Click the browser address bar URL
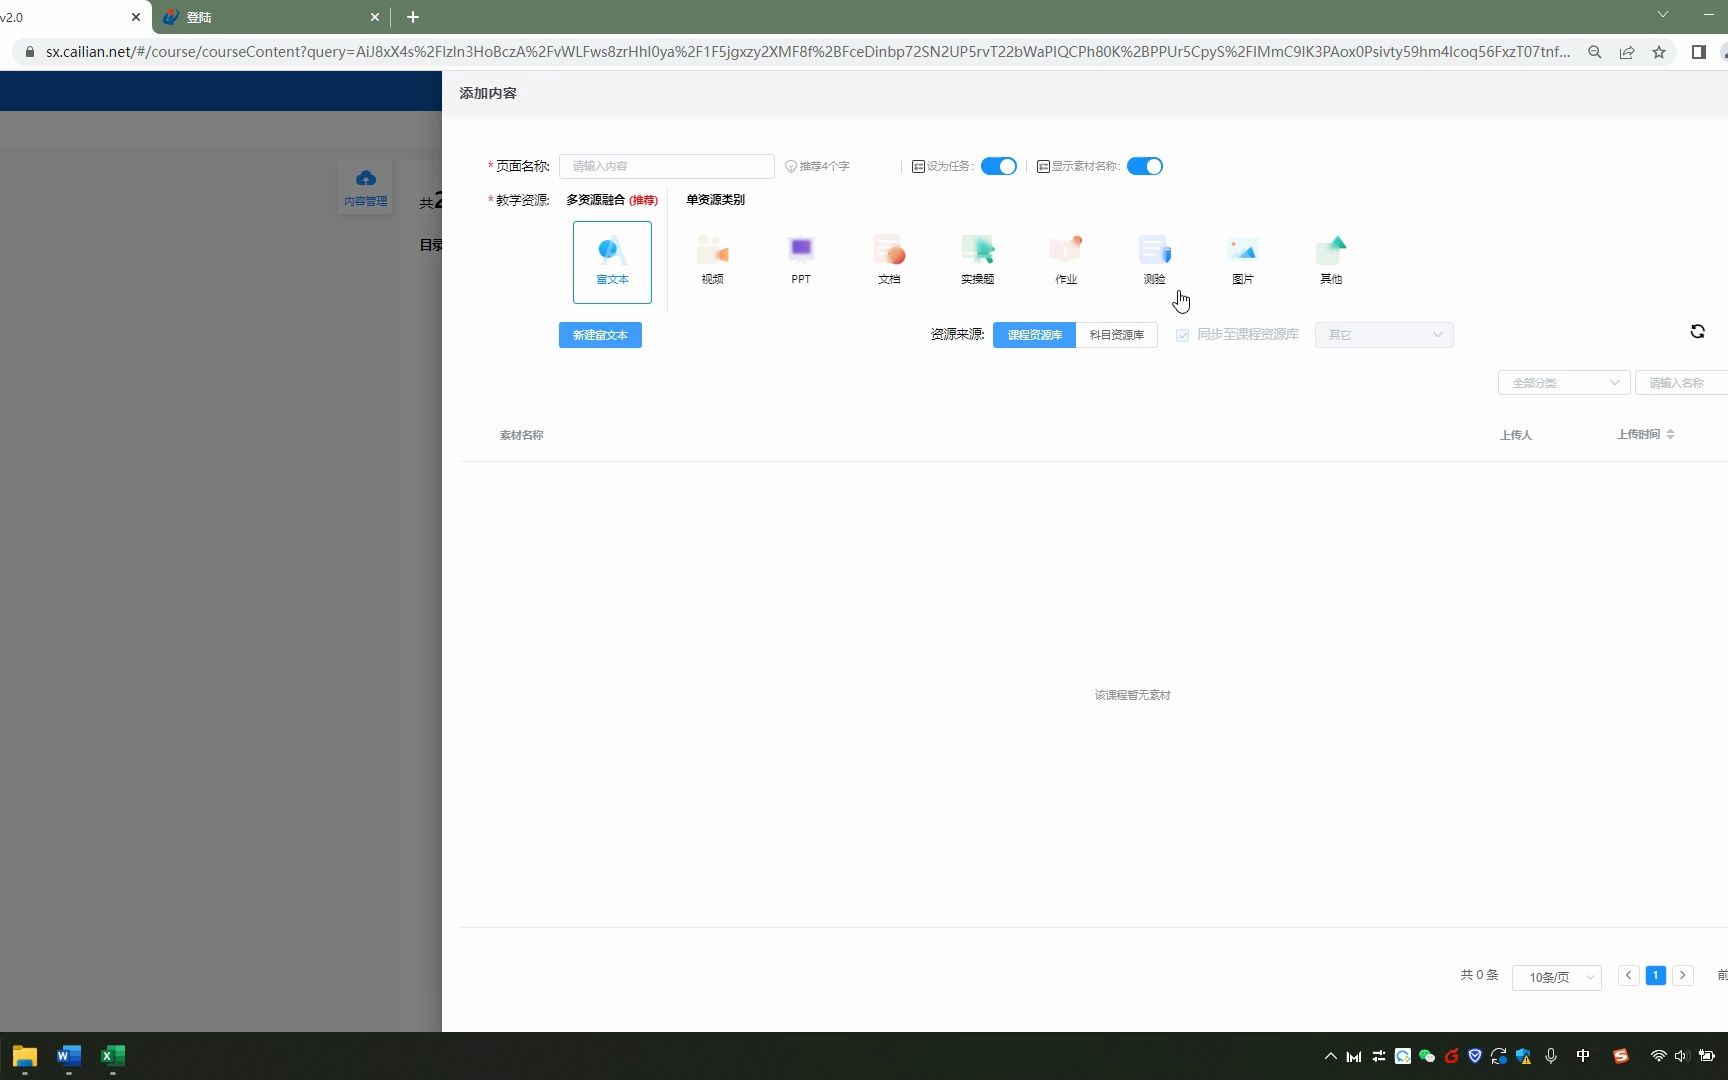 [x=808, y=52]
